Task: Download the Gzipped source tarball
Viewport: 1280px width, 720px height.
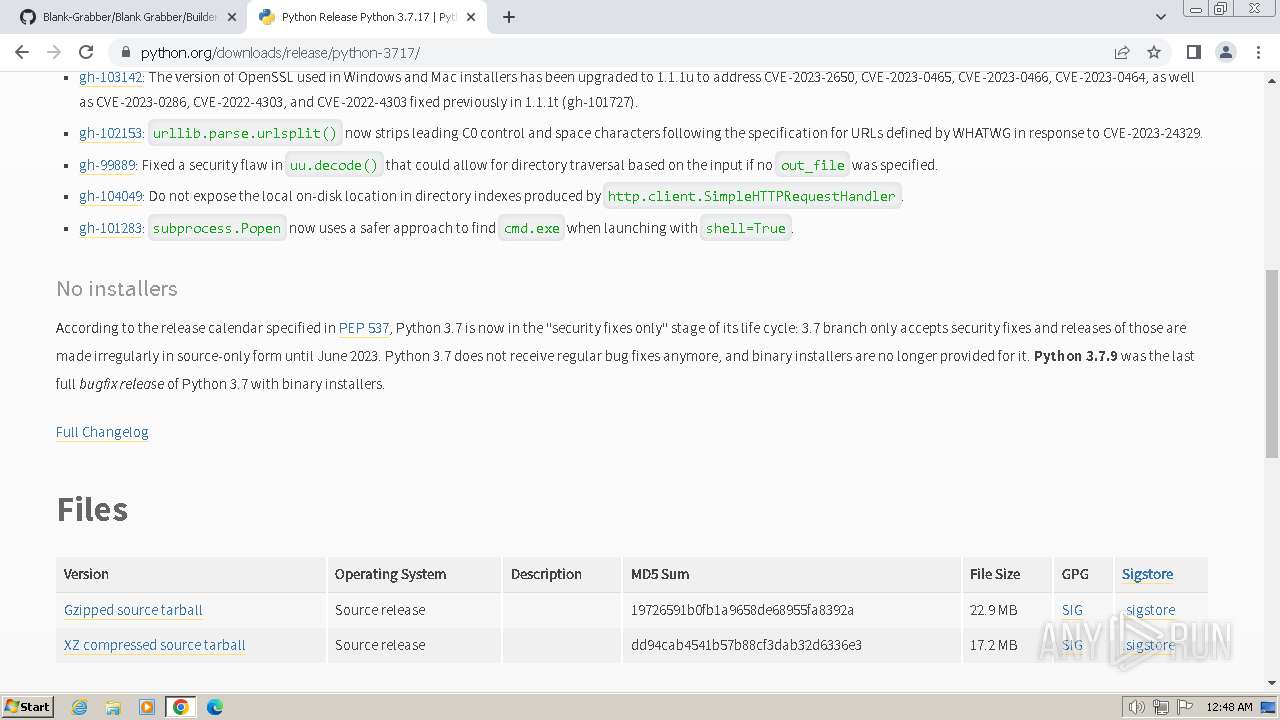Action: coord(133,610)
